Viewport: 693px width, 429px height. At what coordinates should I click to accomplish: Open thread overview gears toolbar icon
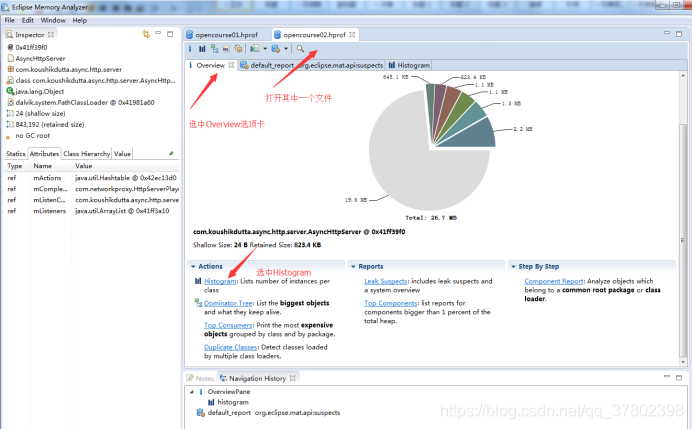[x=238, y=49]
